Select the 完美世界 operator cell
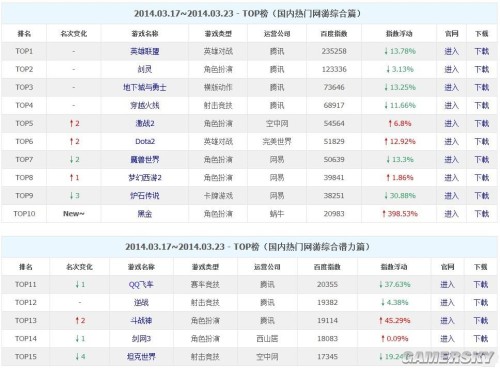Viewport: 500px width, 369px height. tap(277, 141)
